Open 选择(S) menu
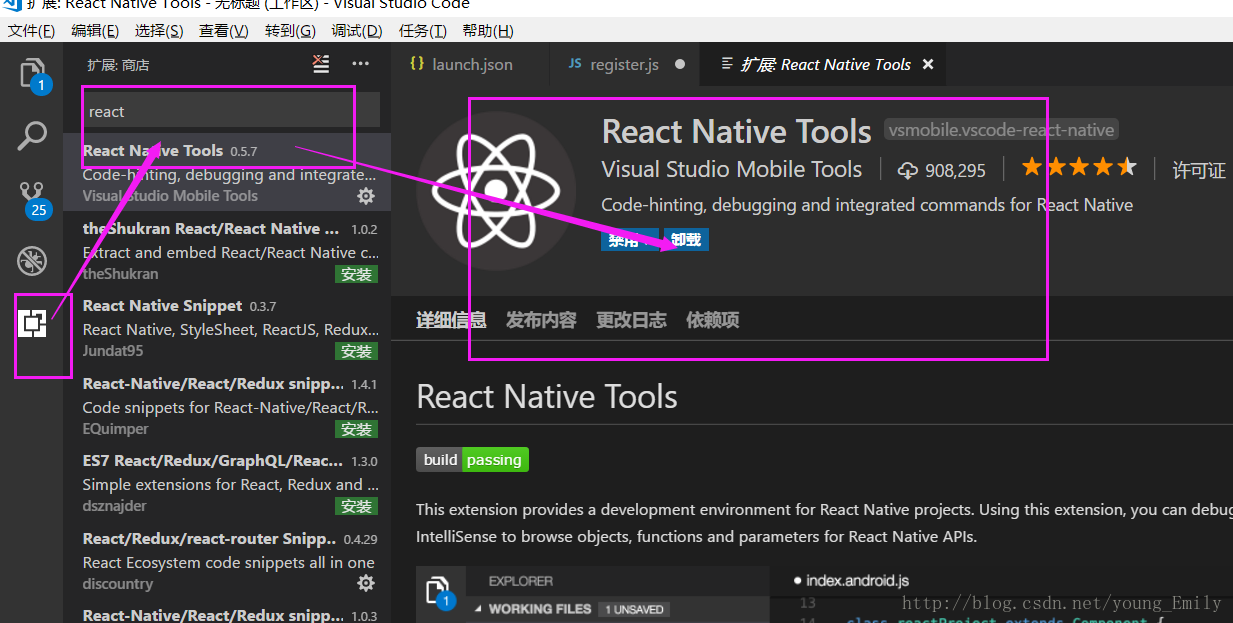 point(159,31)
